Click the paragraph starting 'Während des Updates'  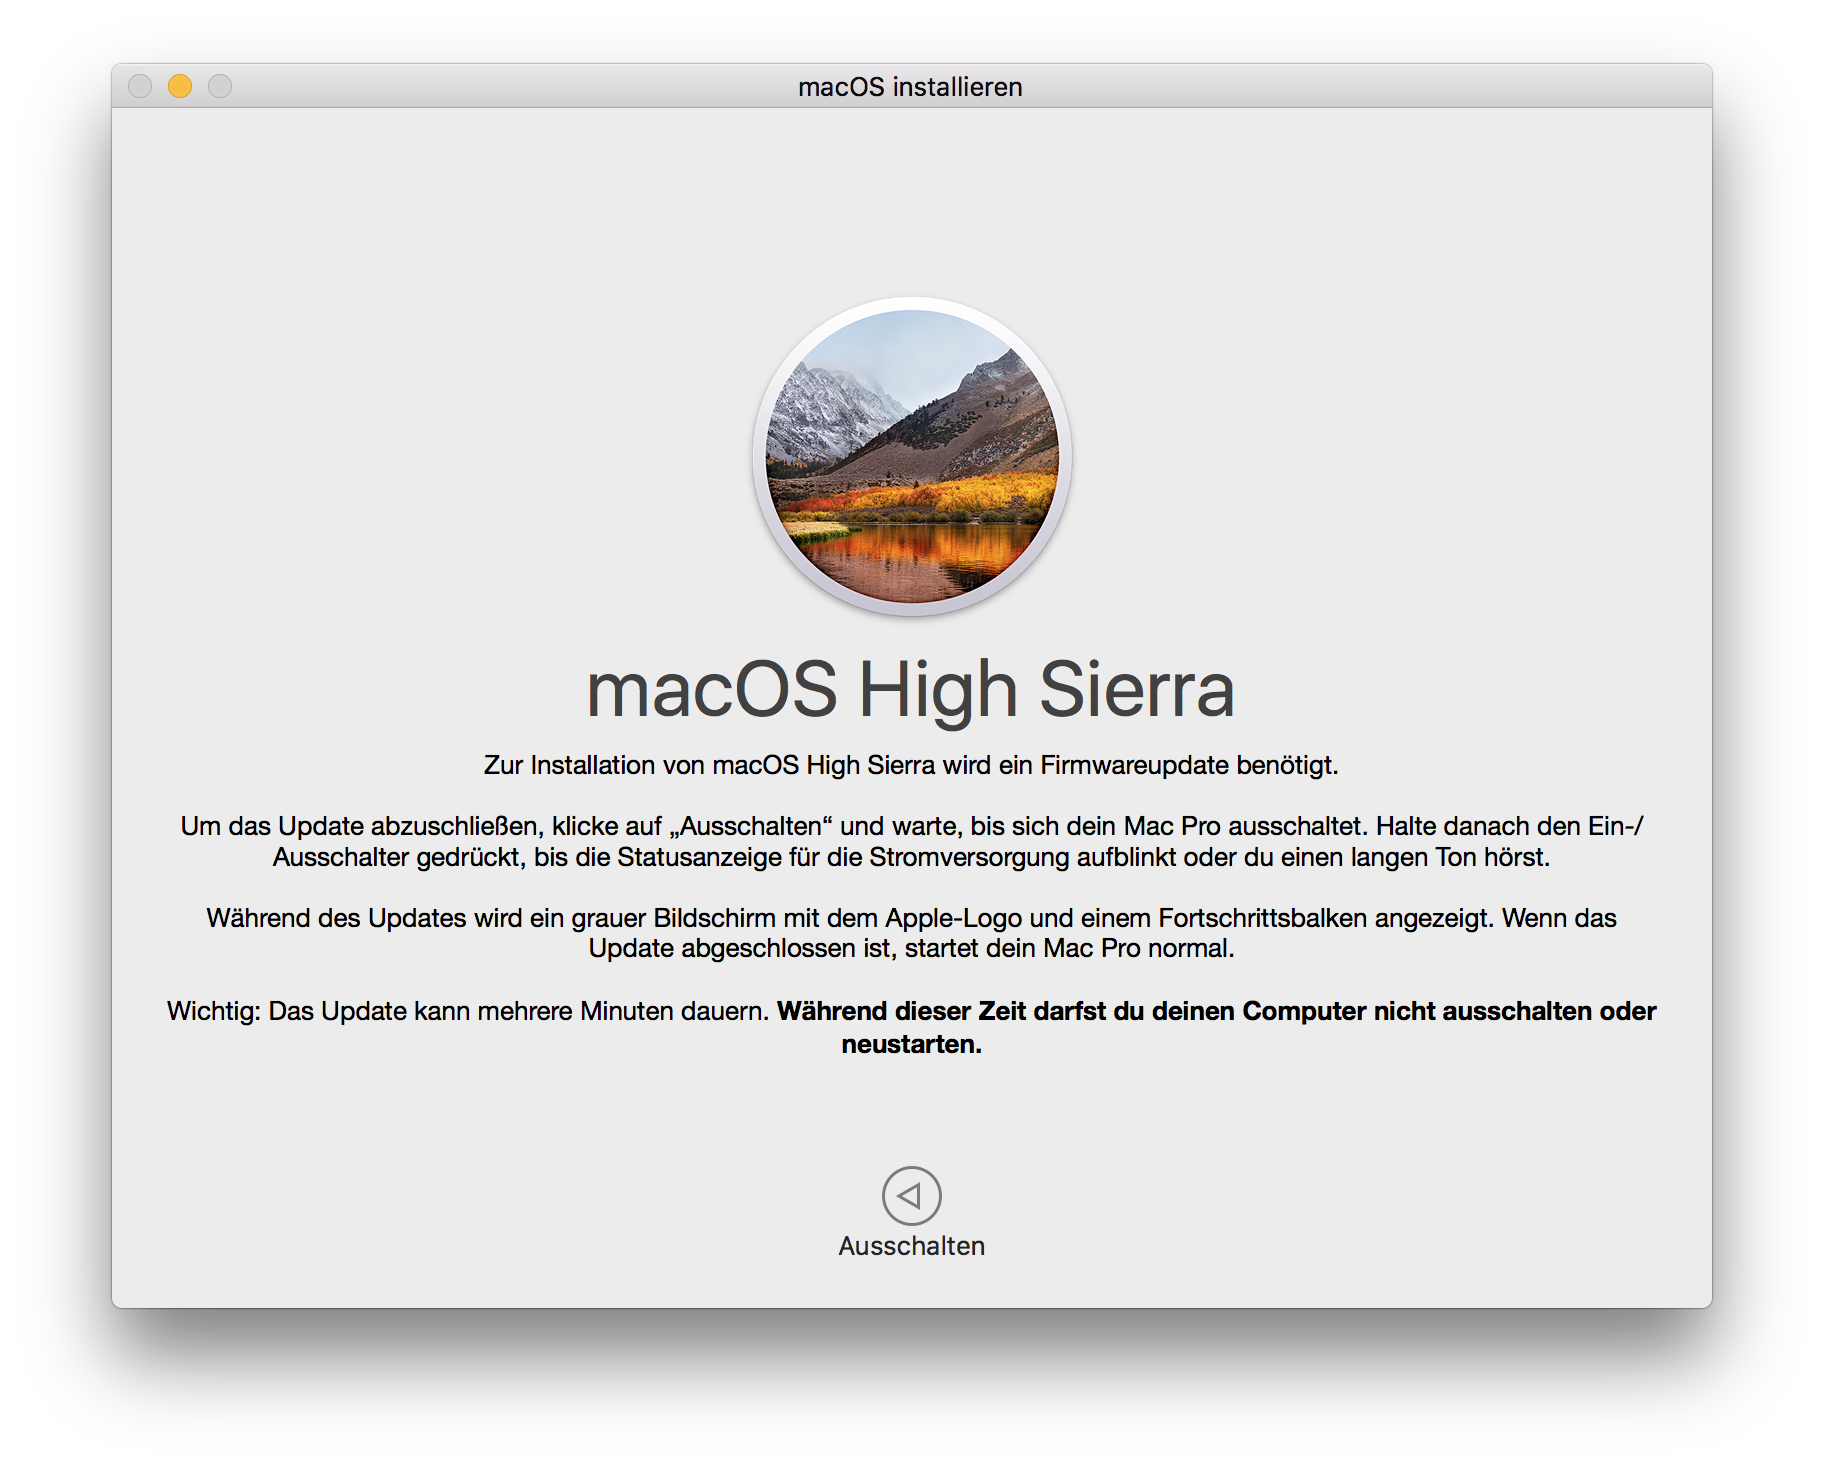click(911, 933)
